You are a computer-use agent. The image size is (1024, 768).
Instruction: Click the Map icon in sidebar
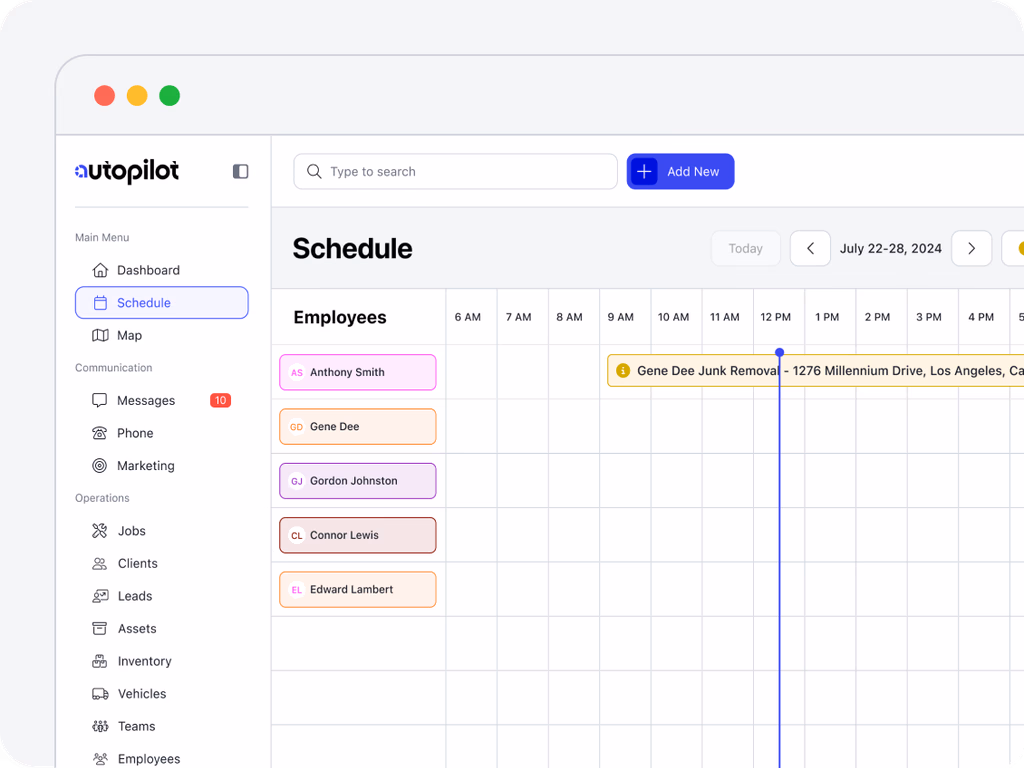click(x=100, y=336)
